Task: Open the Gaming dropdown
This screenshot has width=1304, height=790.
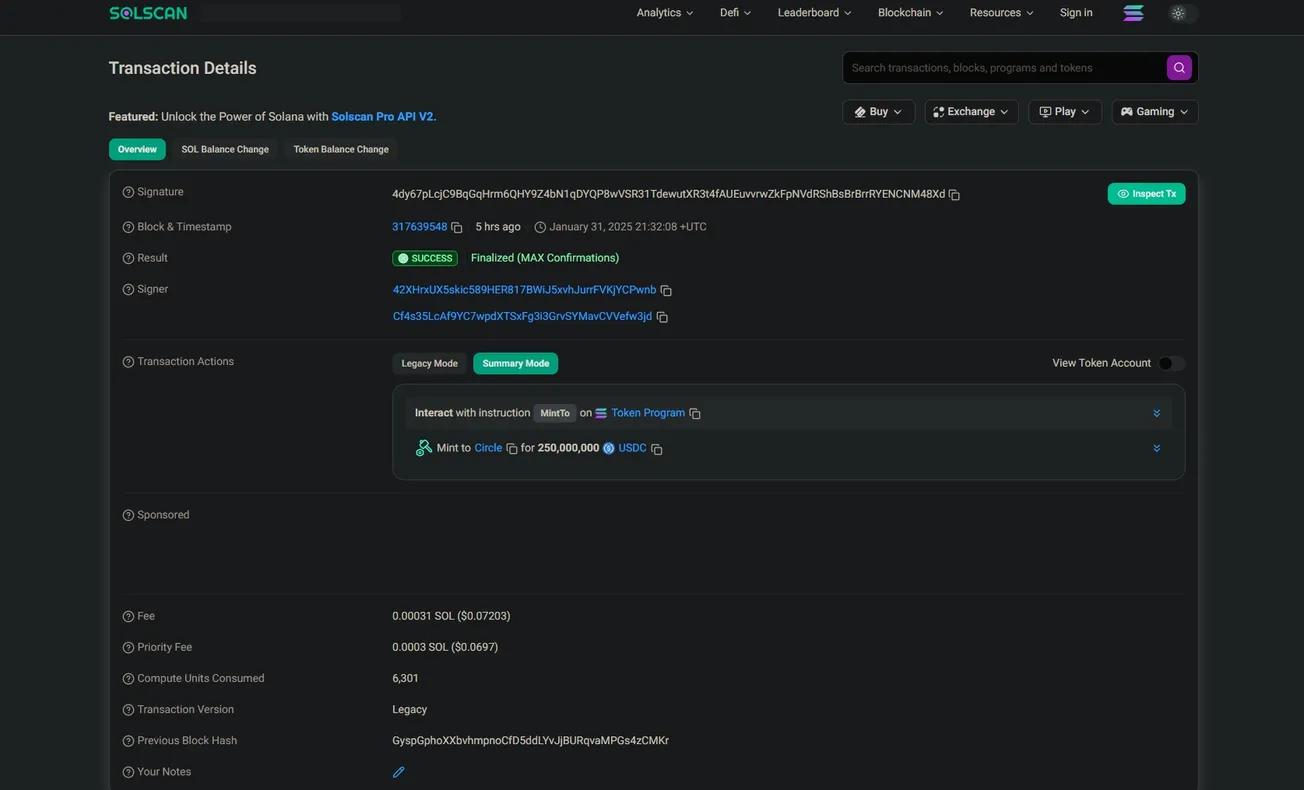Action: pos(1155,112)
